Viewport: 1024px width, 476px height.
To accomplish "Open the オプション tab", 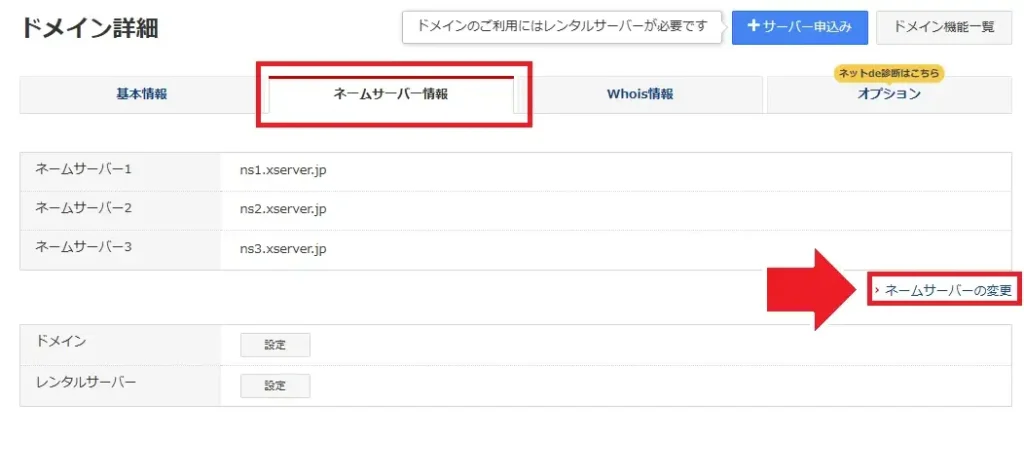I will (889, 94).
